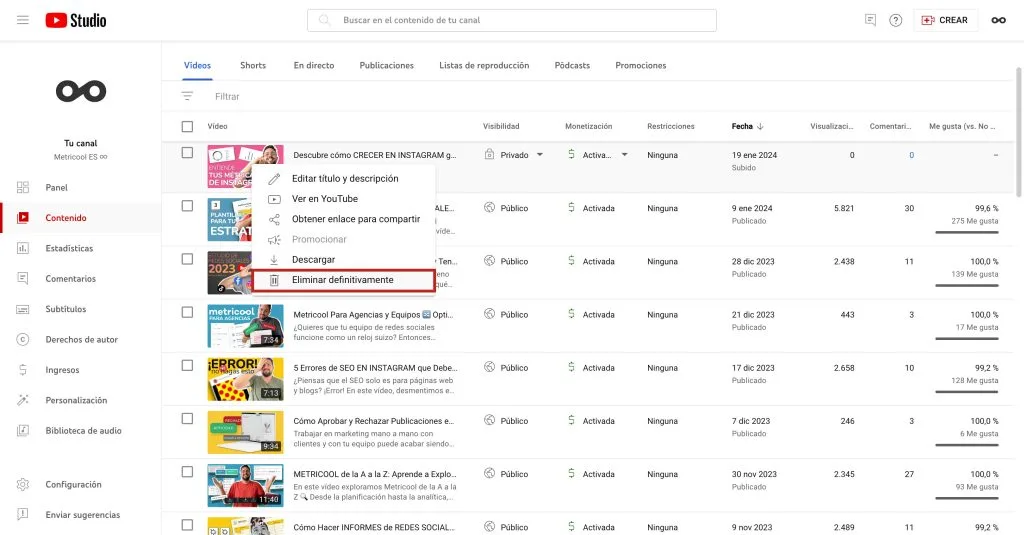Click the Panel dashboard icon
This screenshot has height=535, width=1024.
pos(23,187)
